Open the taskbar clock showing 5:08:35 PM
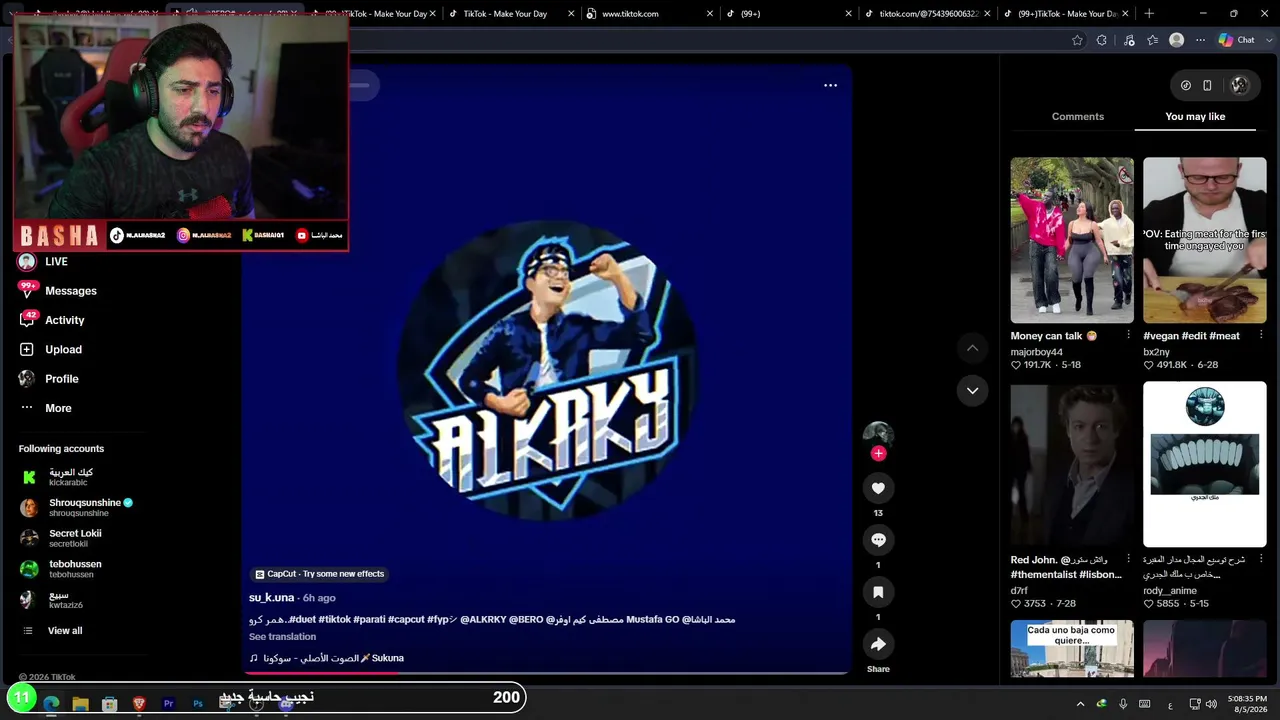Viewport: 1280px width, 720px height. click(1248, 704)
